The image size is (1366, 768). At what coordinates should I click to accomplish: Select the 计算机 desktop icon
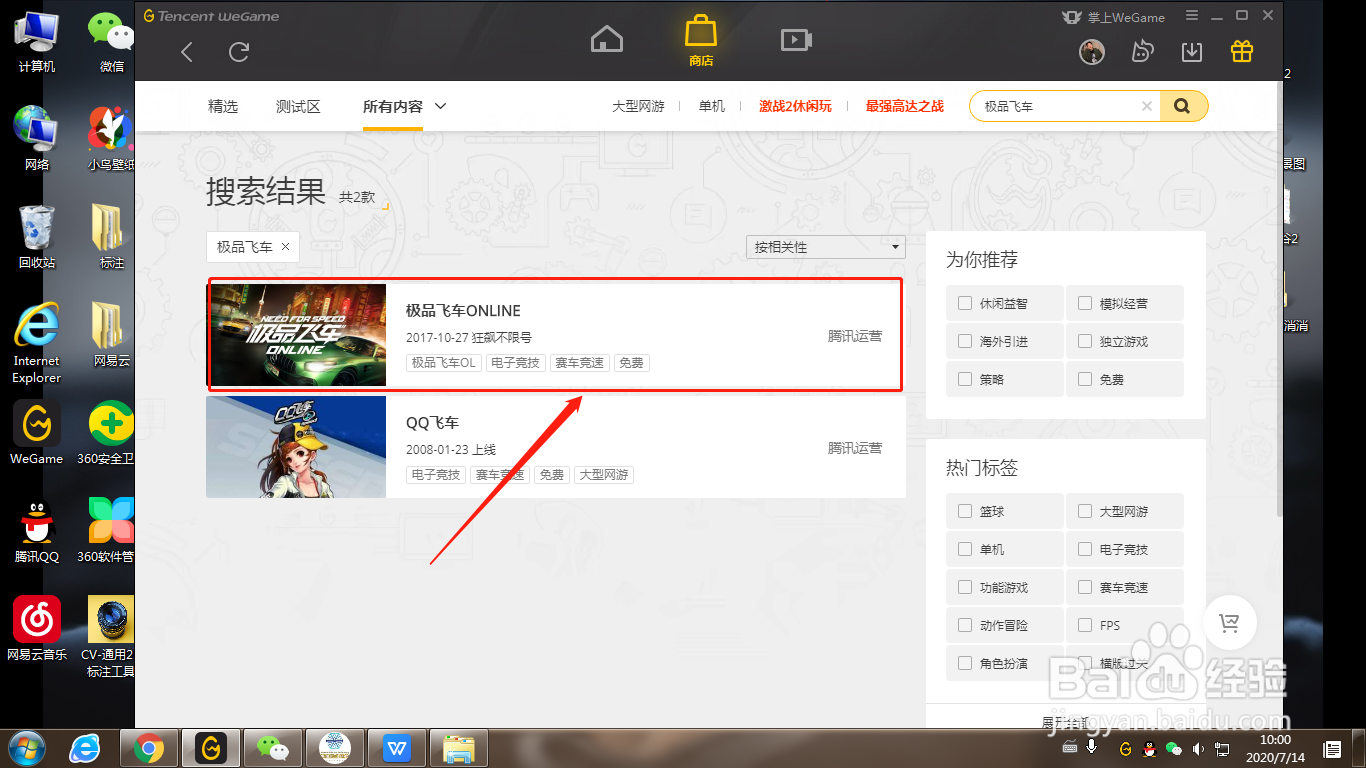[37, 41]
